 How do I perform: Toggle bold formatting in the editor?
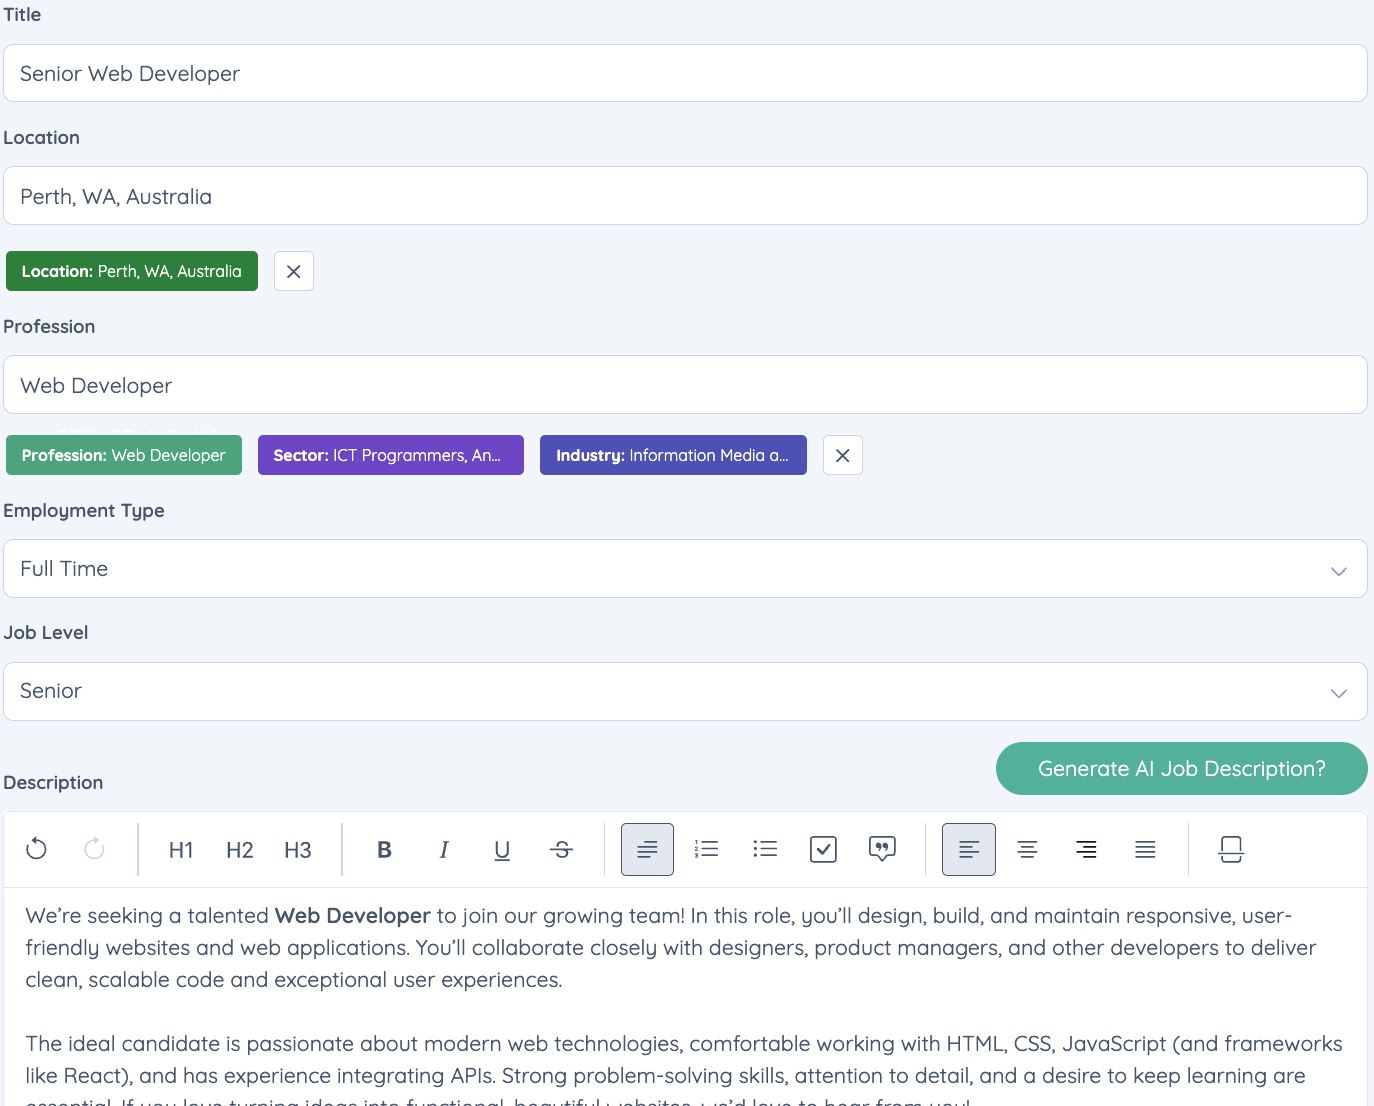[x=384, y=849]
